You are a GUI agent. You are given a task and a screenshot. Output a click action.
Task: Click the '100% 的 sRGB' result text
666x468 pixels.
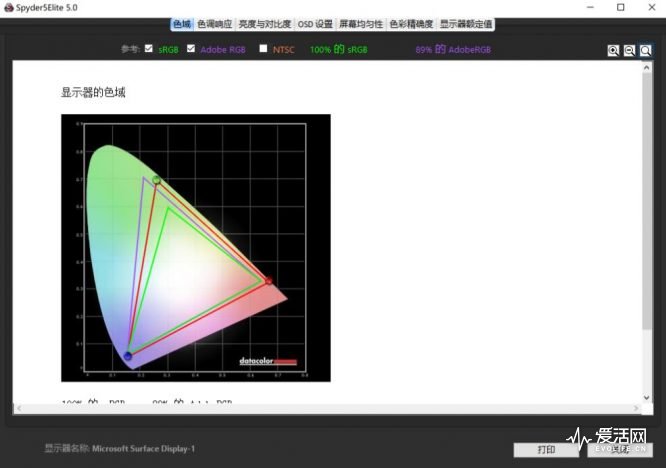pos(339,49)
